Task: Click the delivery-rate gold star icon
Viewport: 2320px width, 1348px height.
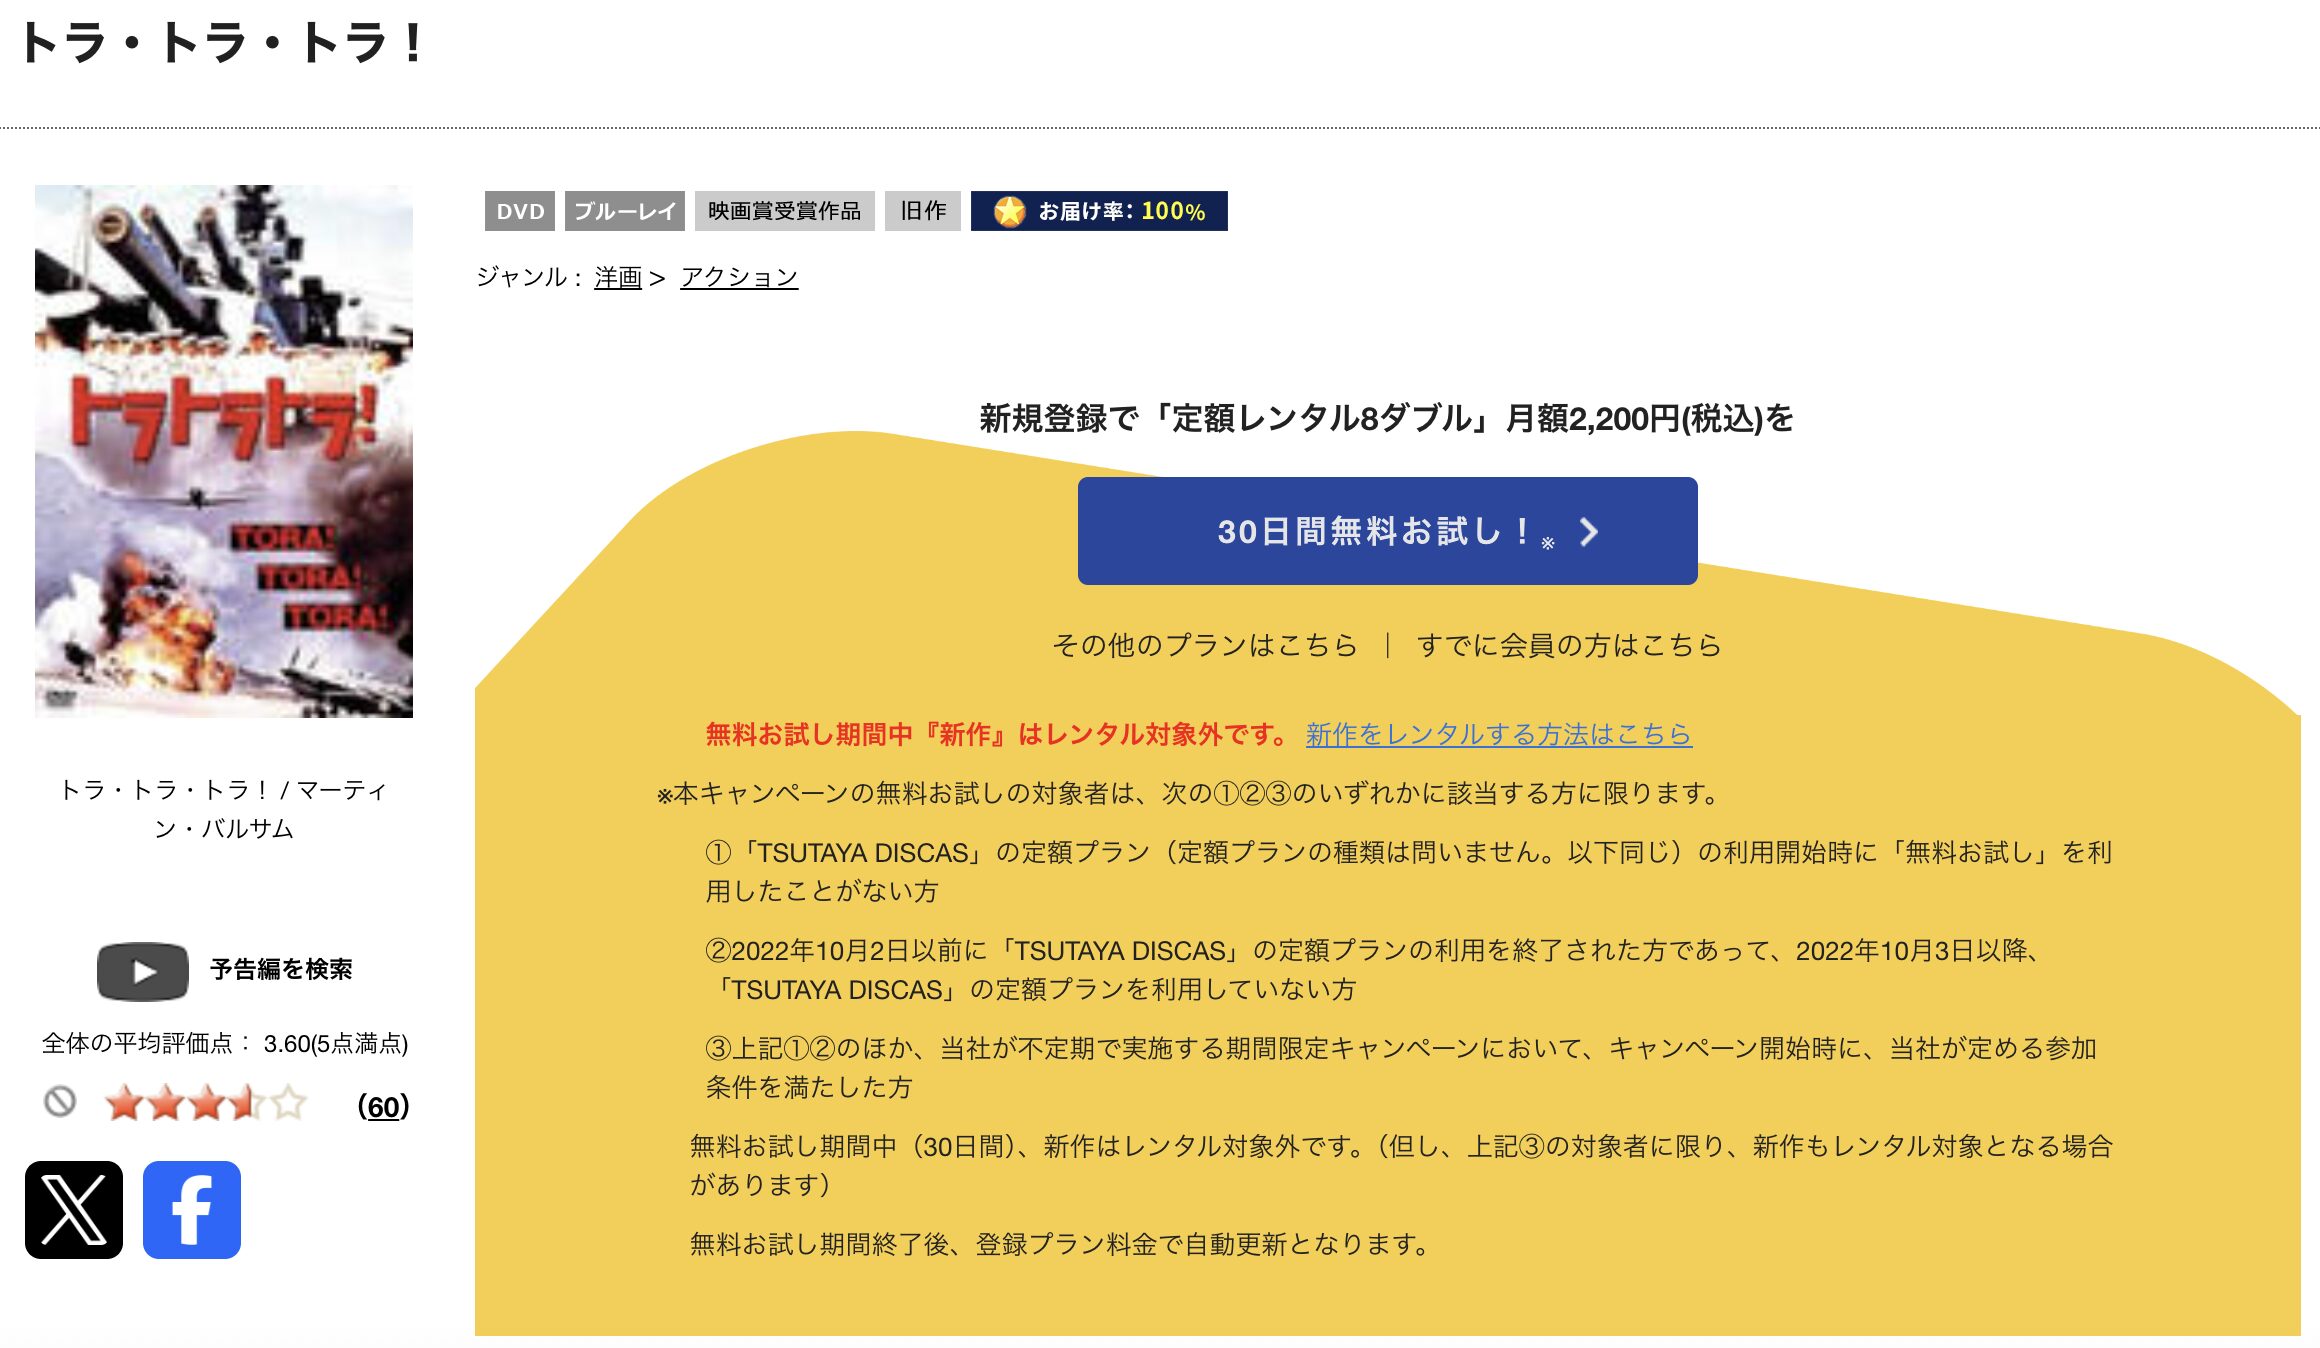Action: click(1010, 211)
